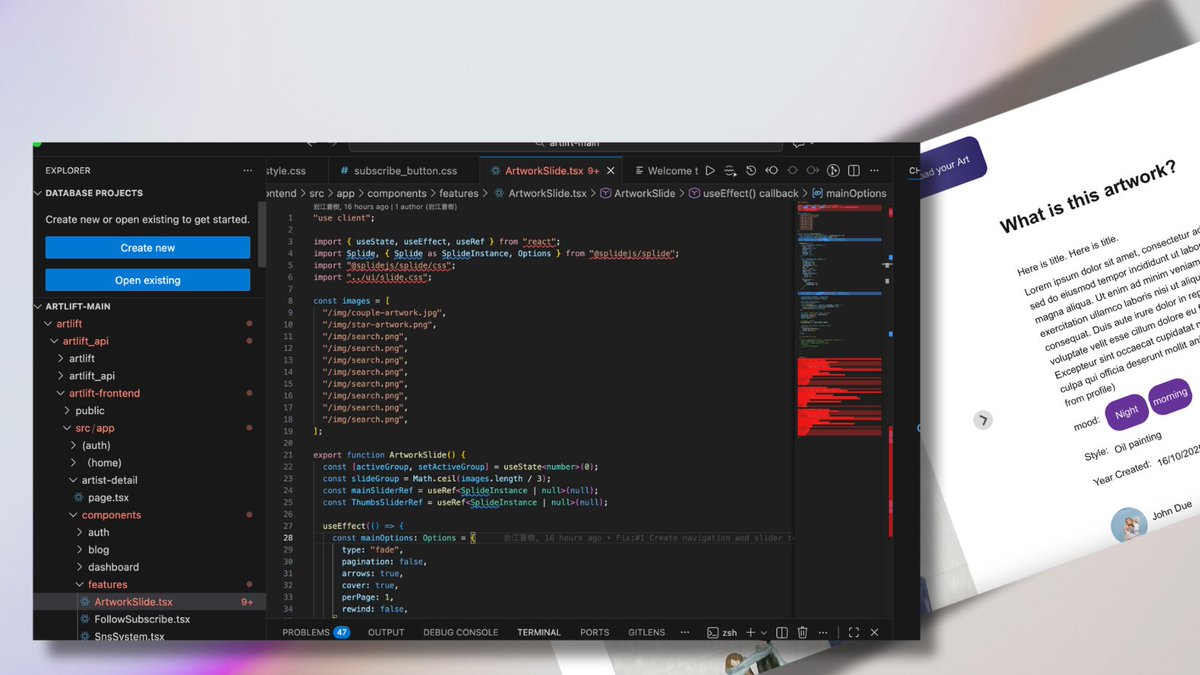Click 'features' breadcrumb segment
The width and height of the screenshot is (1200, 675).
(x=458, y=193)
